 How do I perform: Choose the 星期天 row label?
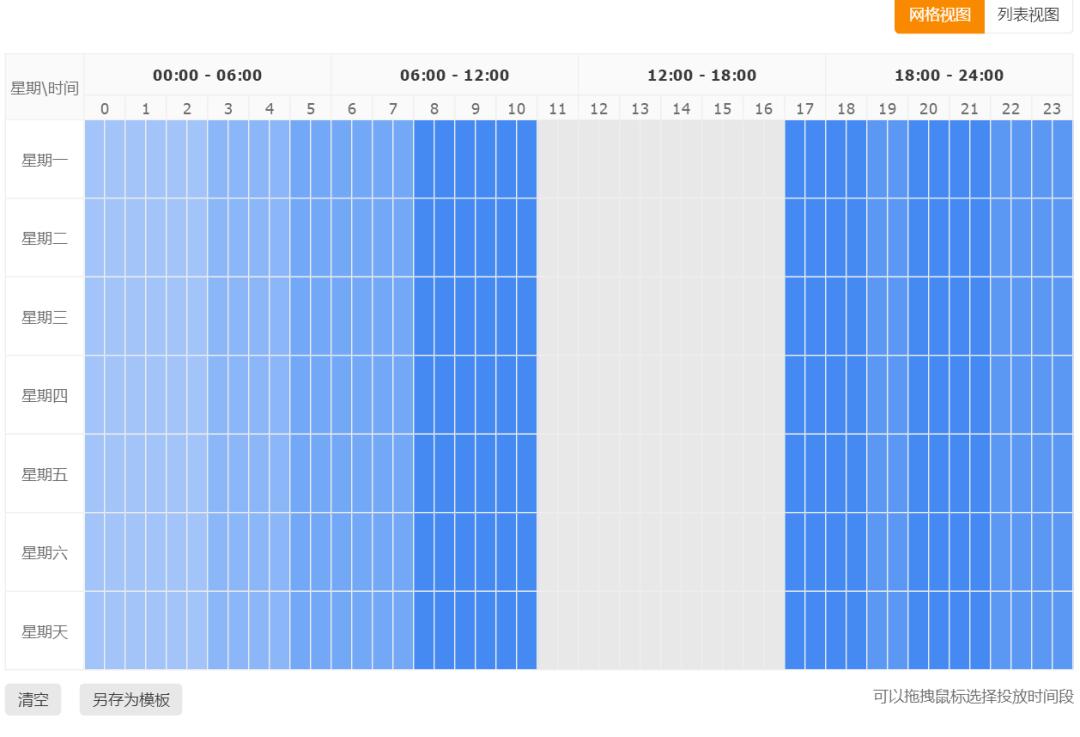point(45,631)
